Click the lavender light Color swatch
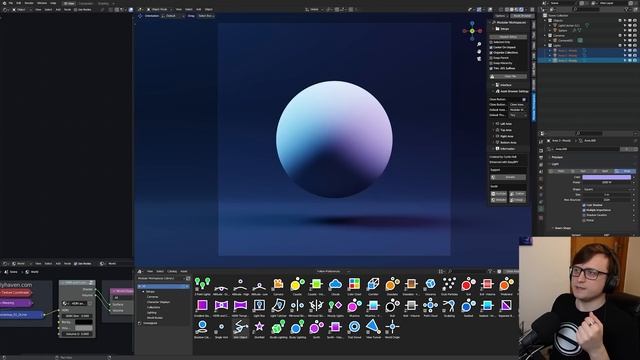Image resolution: width=640 pixels, height=360 pixels. point(607,177)
